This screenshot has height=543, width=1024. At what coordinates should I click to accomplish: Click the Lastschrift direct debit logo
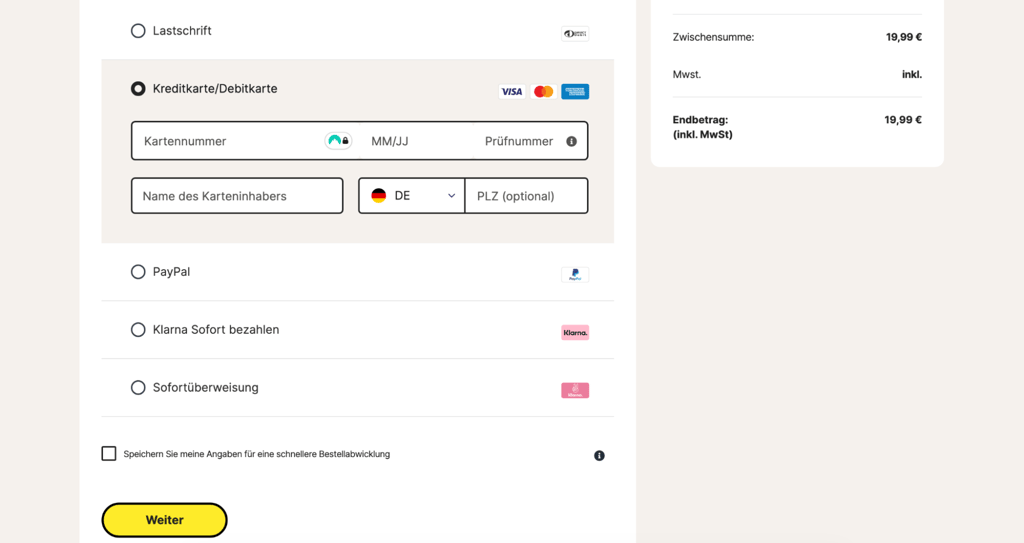(x=575, y=33)
